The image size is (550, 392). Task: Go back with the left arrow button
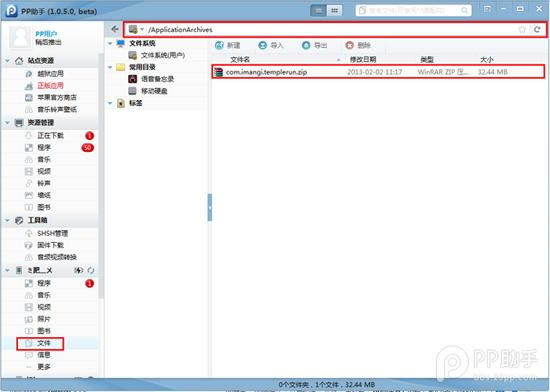pos(114,29)
